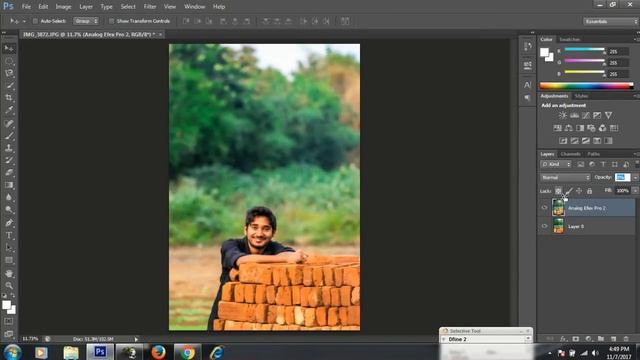Open the Move tool preset picker arrow
The width and height of the screenshot is (640, 360).
(24, 21)
